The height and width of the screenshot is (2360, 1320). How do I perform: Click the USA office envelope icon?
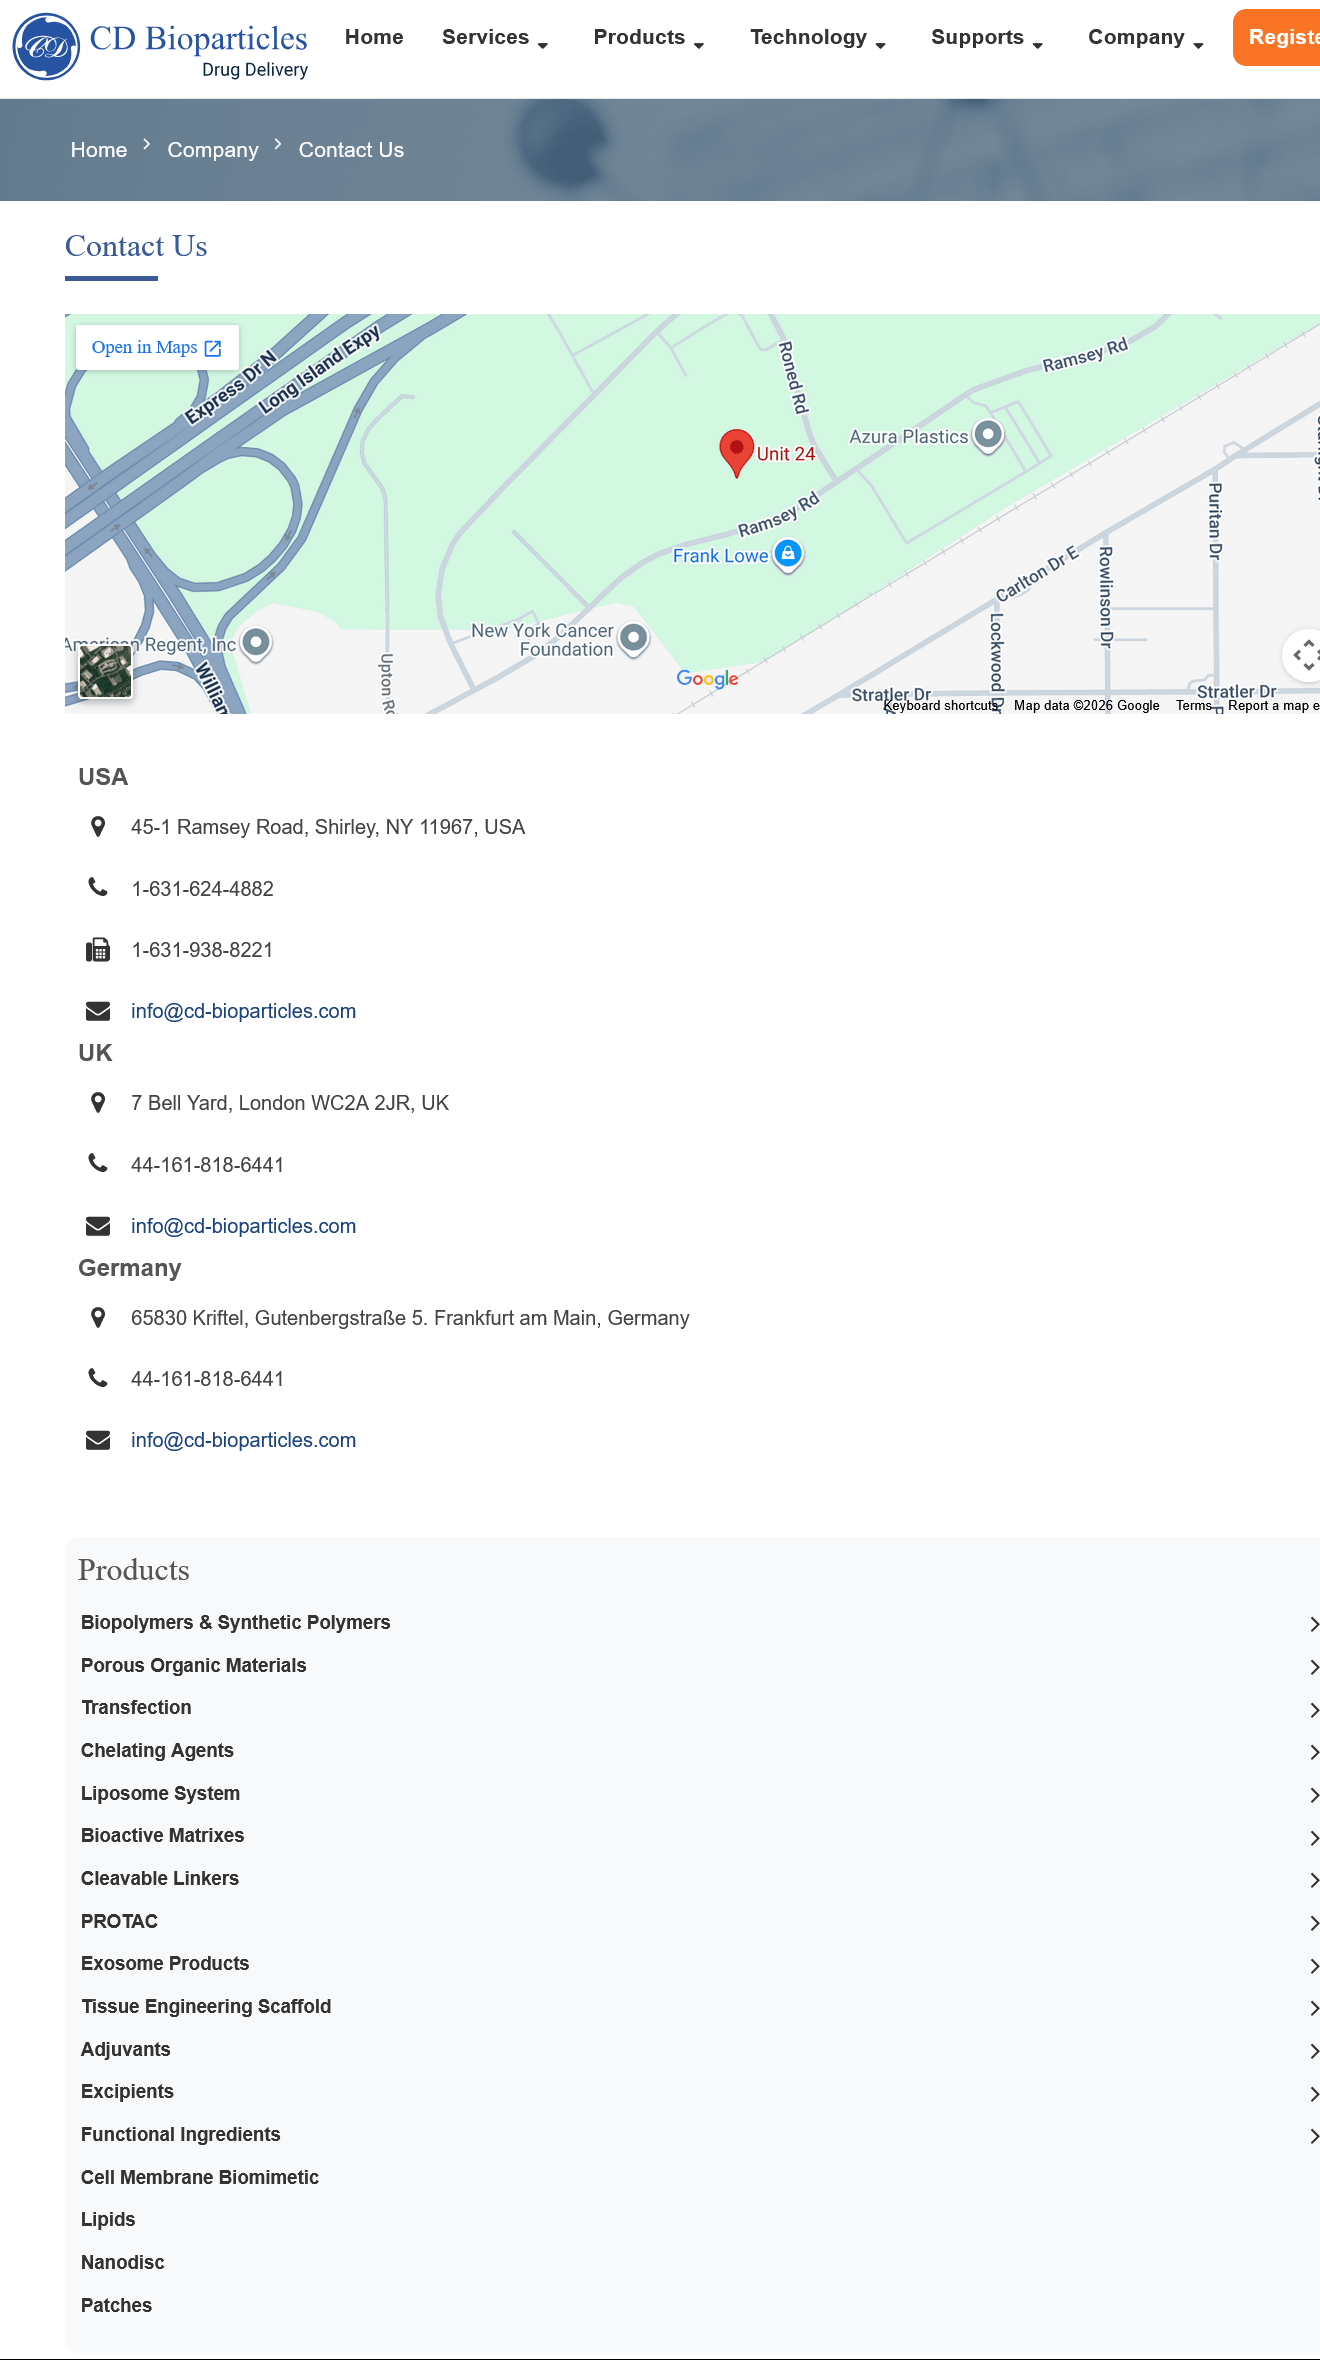pos(98,1011)
